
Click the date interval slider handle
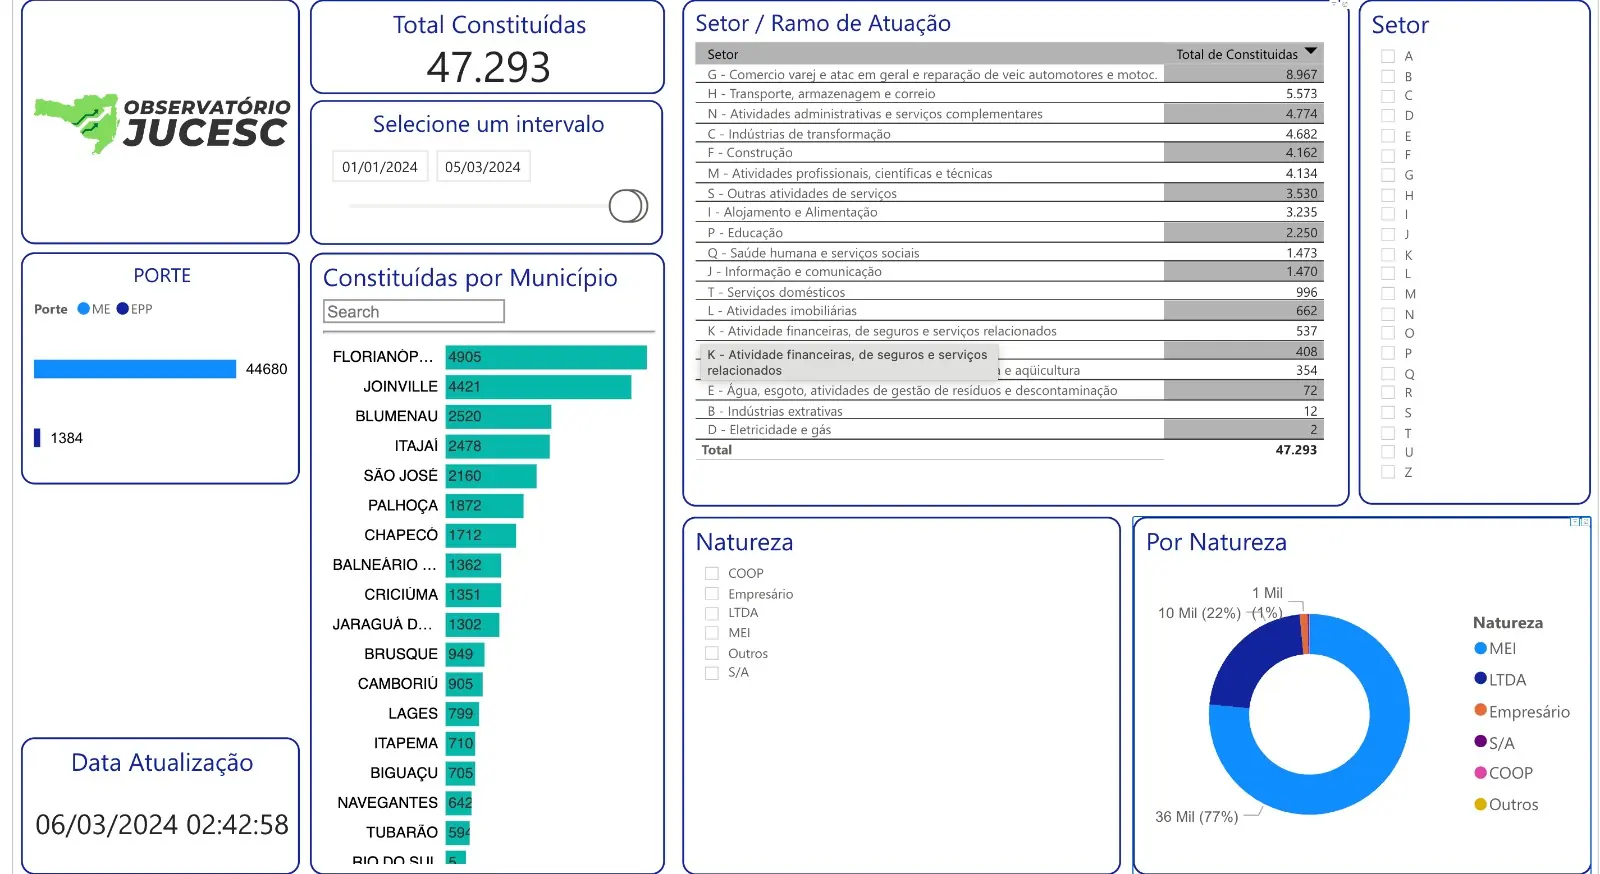click(628, 206)
